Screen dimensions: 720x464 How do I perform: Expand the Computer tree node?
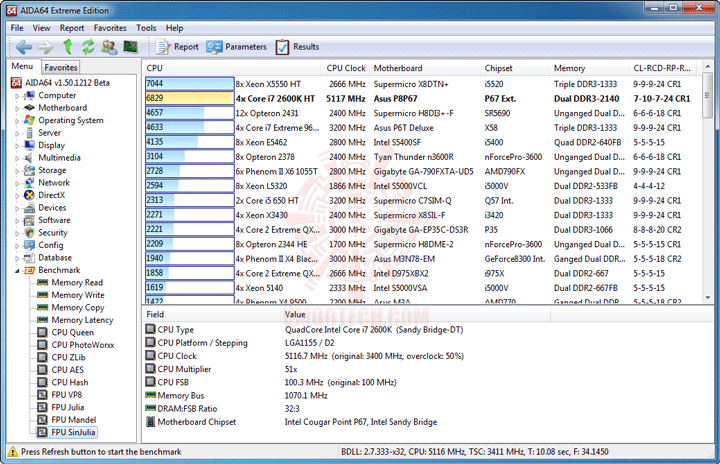coord(17,96)
